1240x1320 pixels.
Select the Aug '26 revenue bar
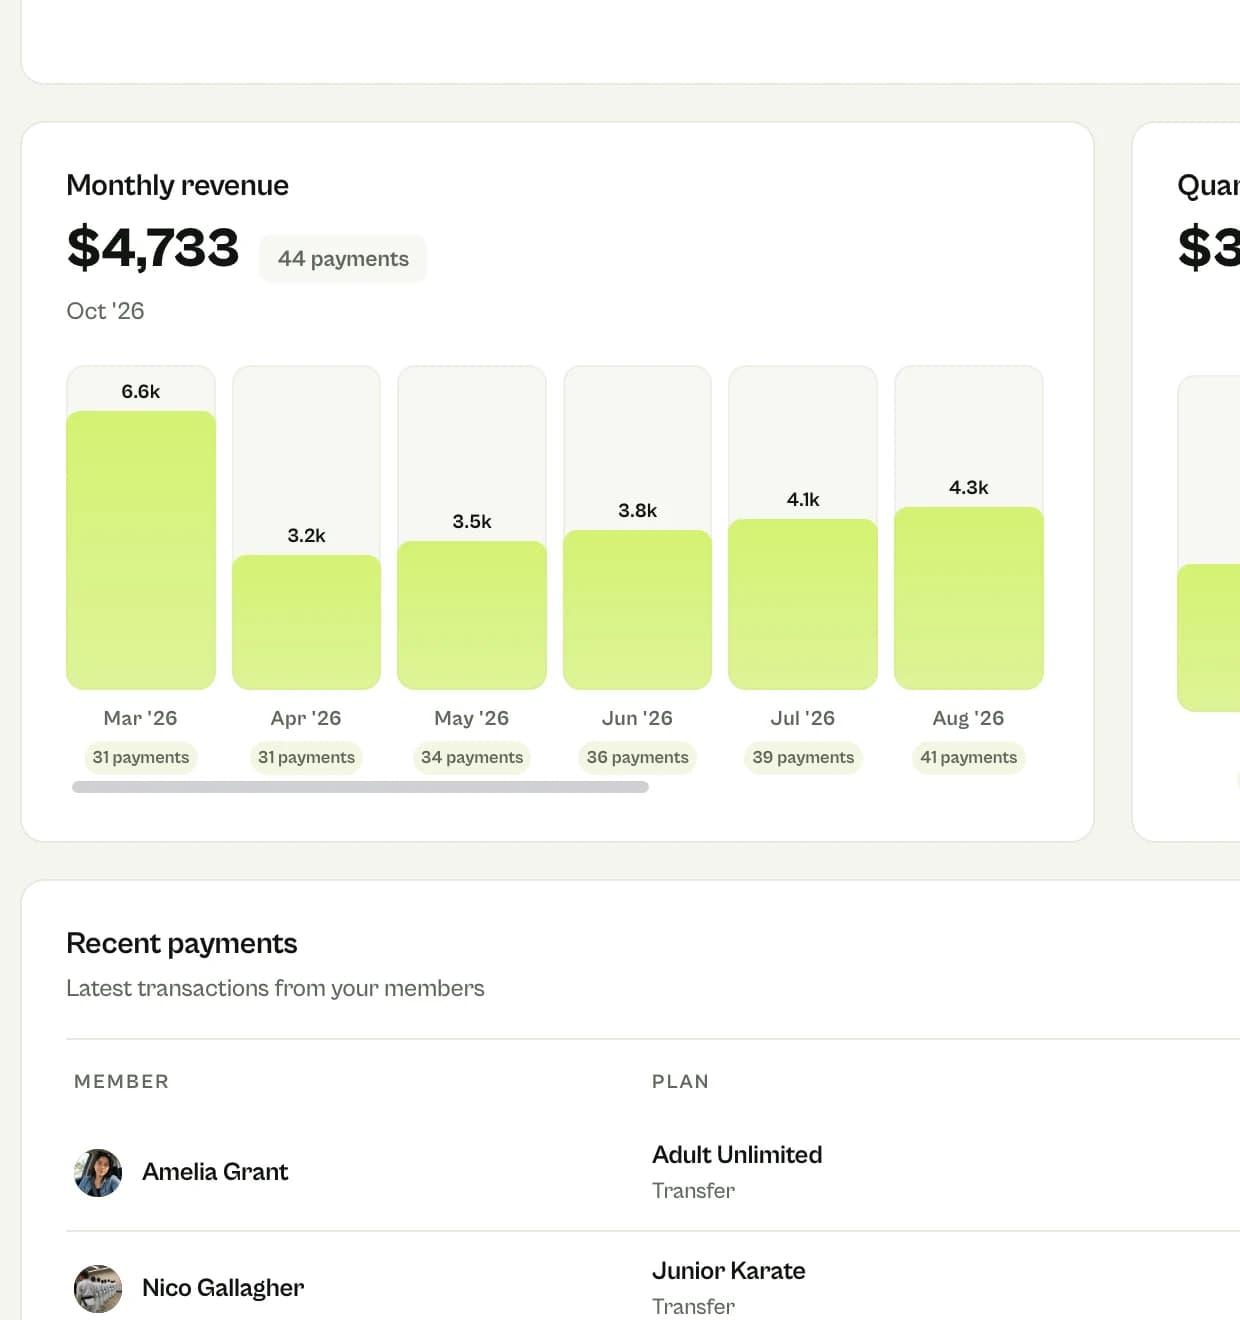coord(969,598)
